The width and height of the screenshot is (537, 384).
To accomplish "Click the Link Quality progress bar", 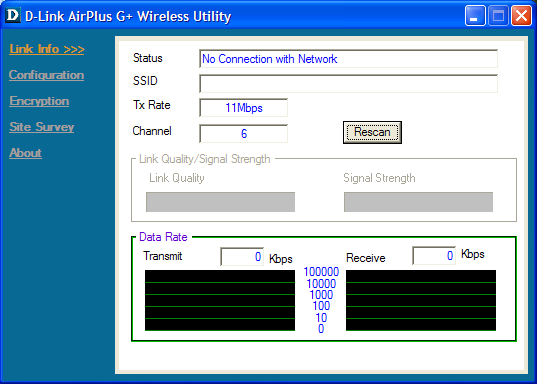I will (x=220, y=202).
